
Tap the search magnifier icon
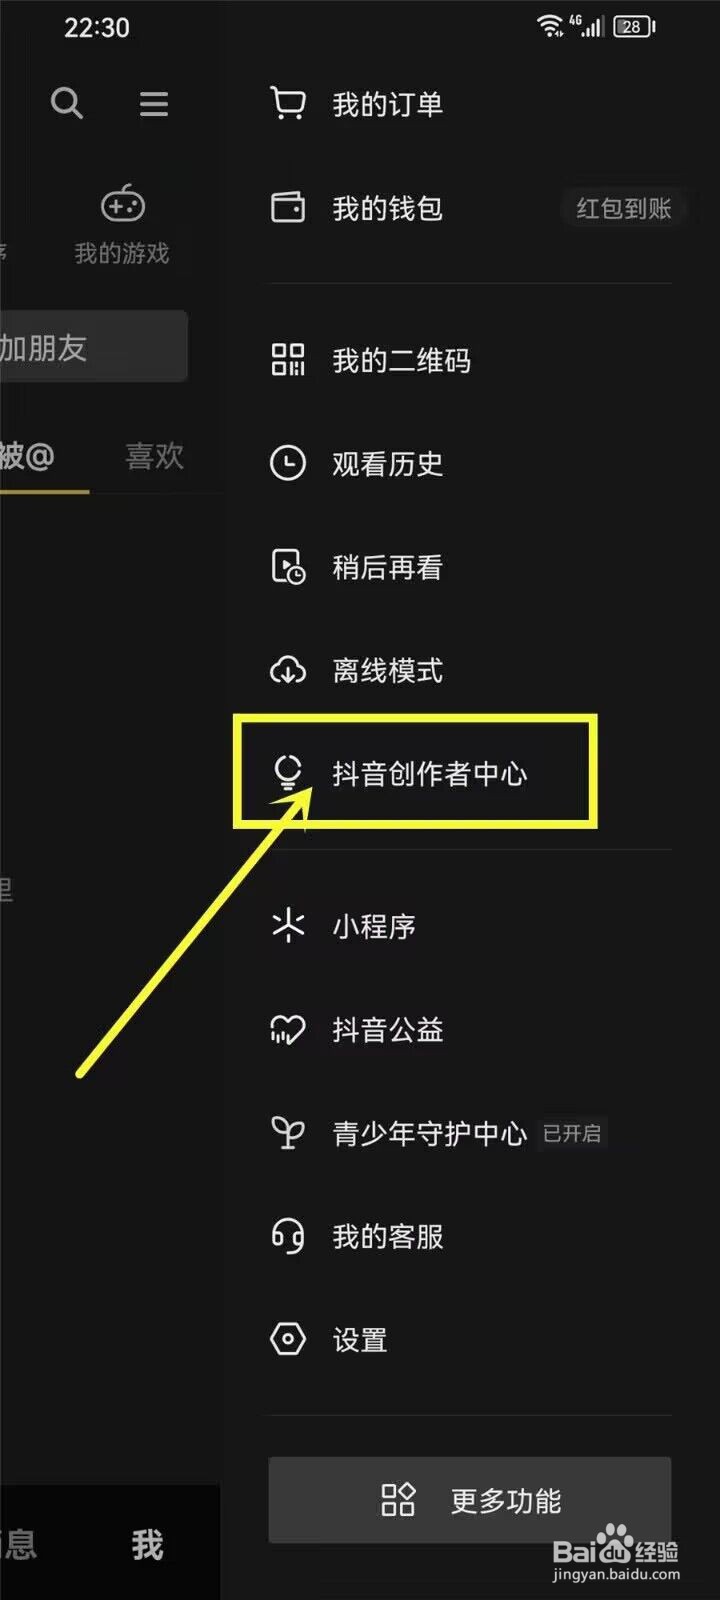coord(67,103)
